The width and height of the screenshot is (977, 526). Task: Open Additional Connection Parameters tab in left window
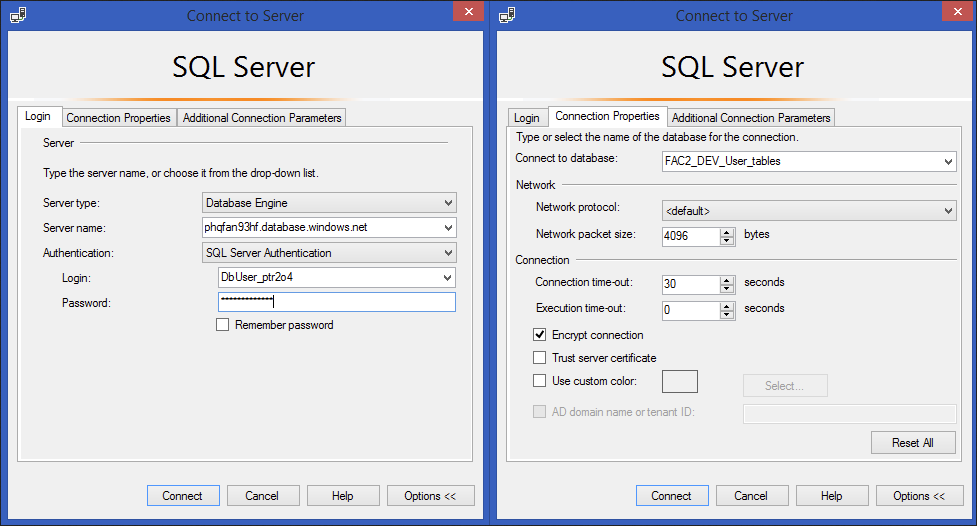click(262, 118)
